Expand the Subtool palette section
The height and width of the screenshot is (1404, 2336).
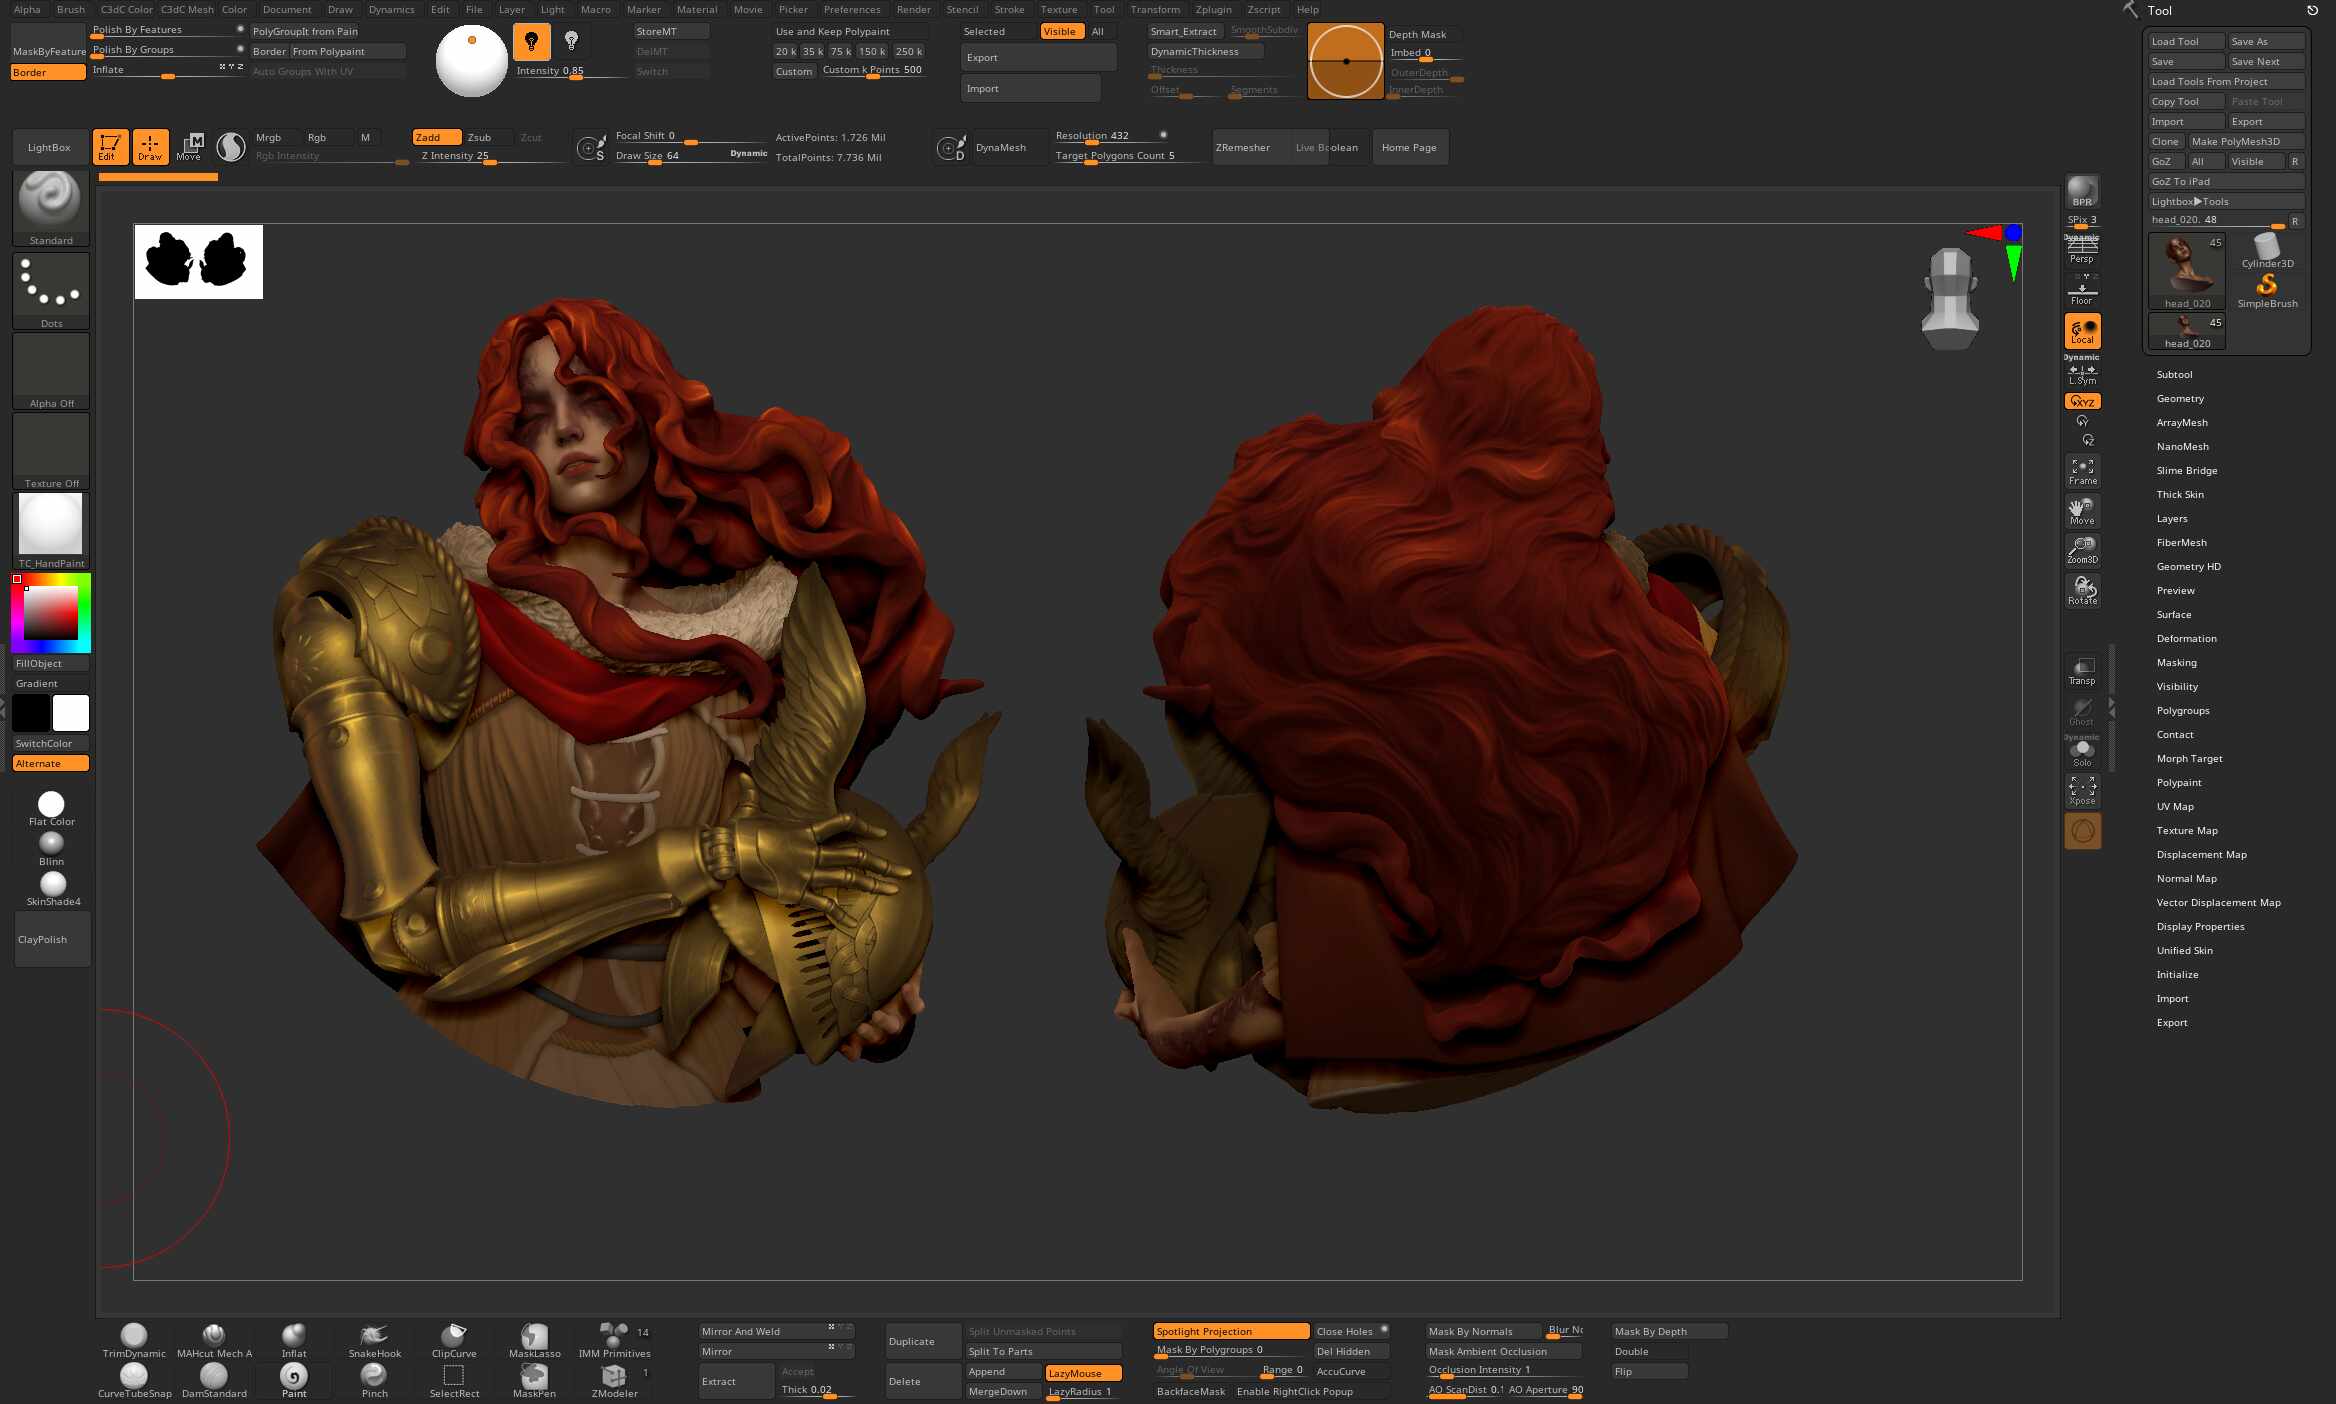point(2174,374)
